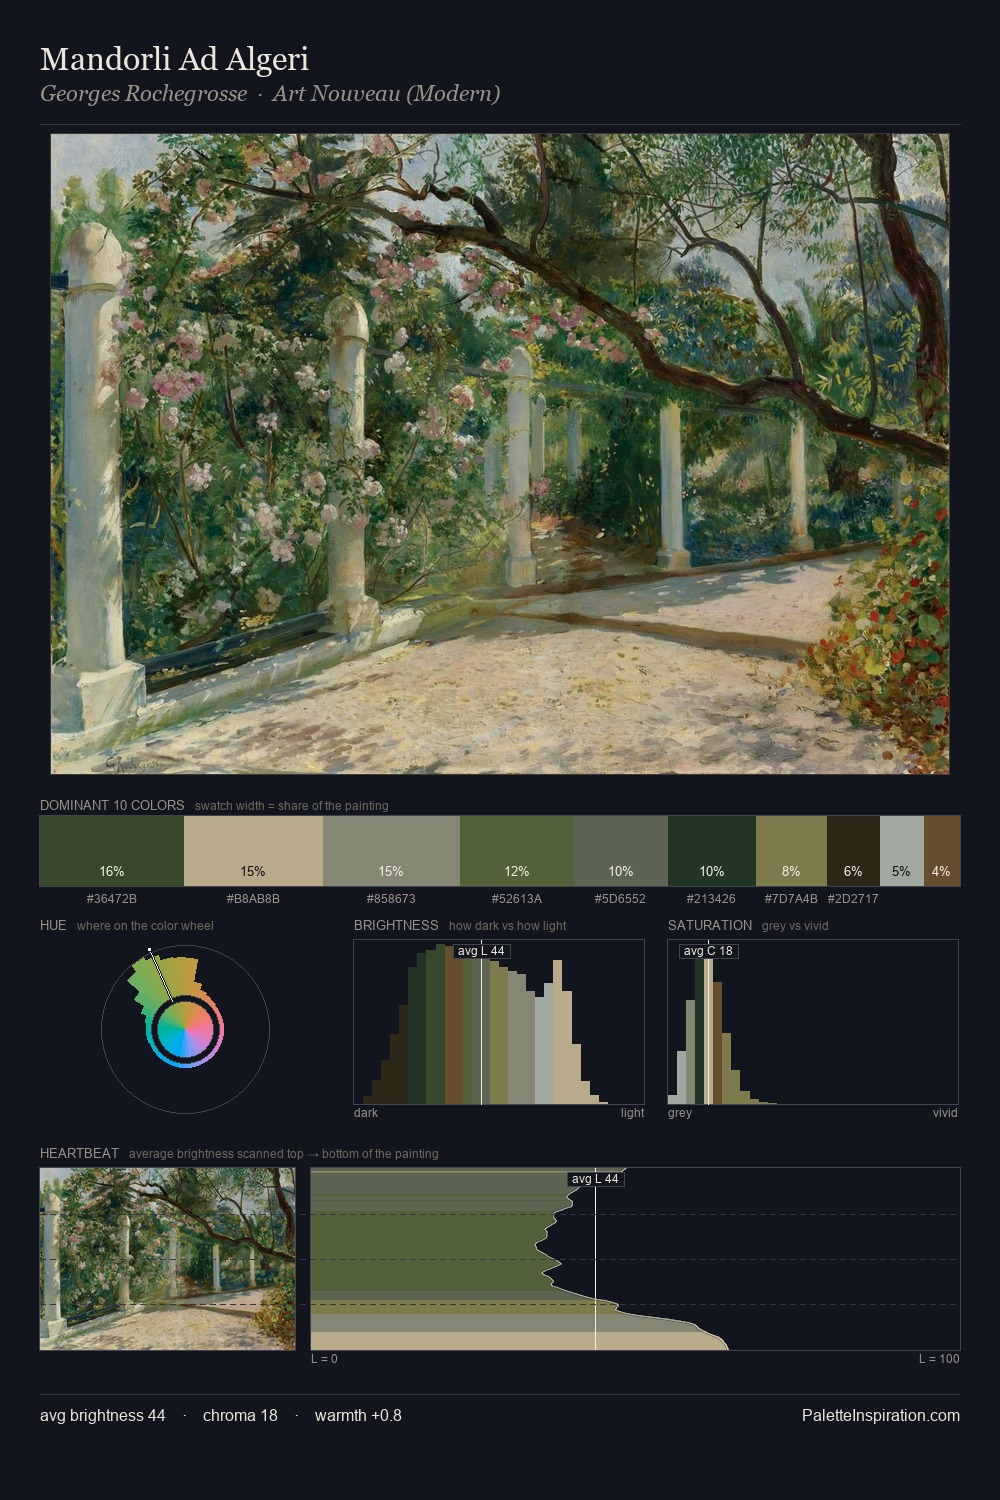Click the 'Art Nouveau (Modern)' style text
Viewport: 1000px width, 1500px height.
coord(386,94)
